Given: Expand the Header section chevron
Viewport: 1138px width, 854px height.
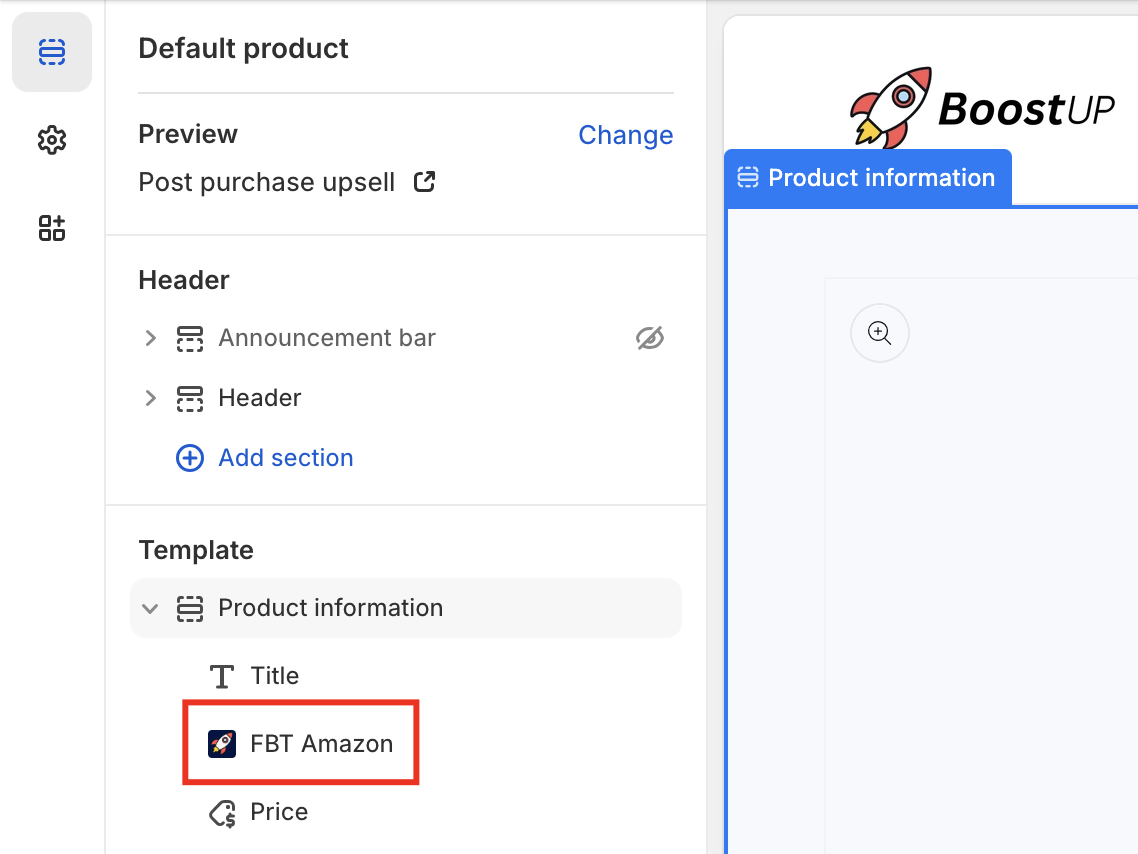Looking at the screenshot, I should 151,398.
